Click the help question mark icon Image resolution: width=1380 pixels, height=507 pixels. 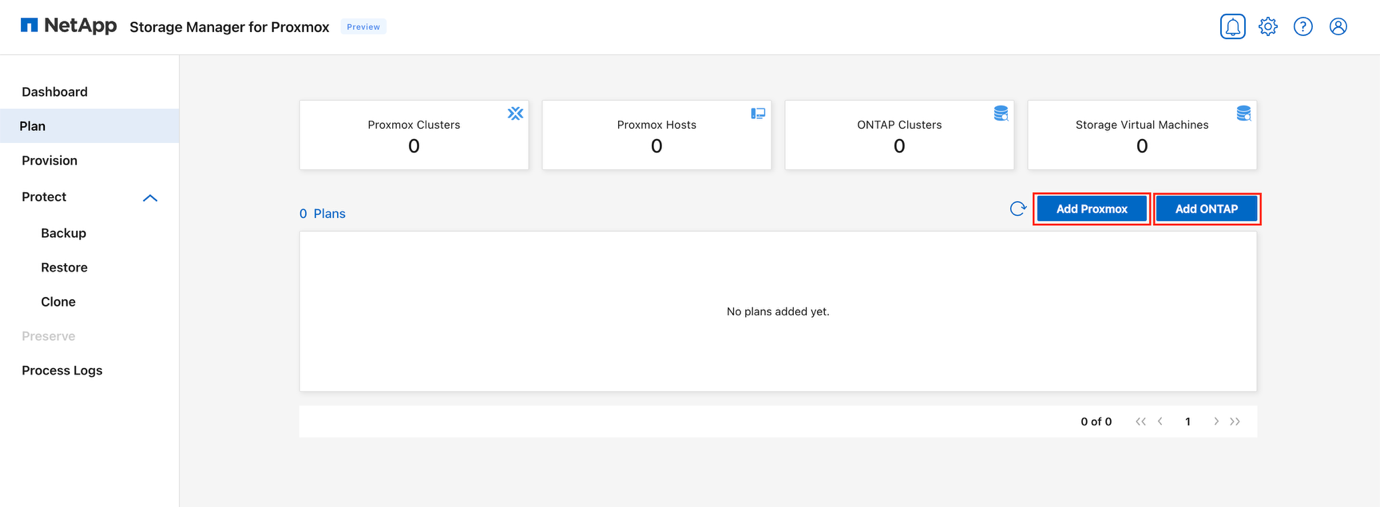click(x=1303, y=27)
